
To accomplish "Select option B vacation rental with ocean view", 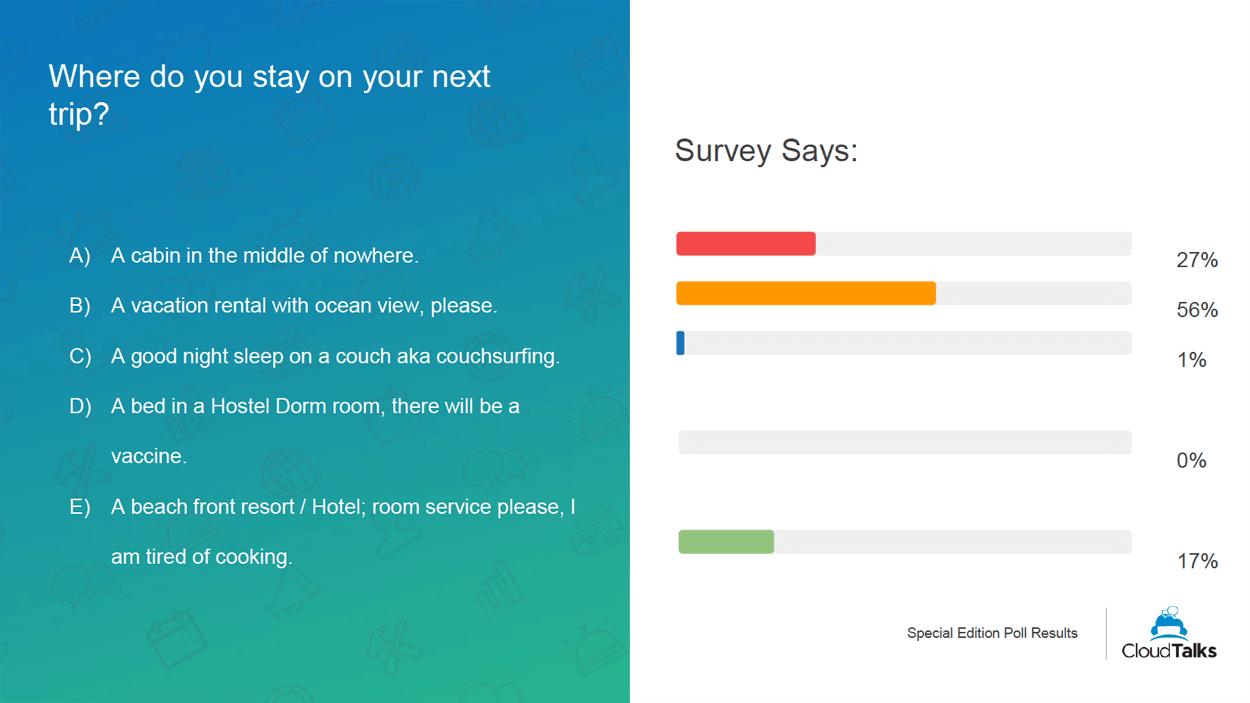I will click(x=282, y=306).
